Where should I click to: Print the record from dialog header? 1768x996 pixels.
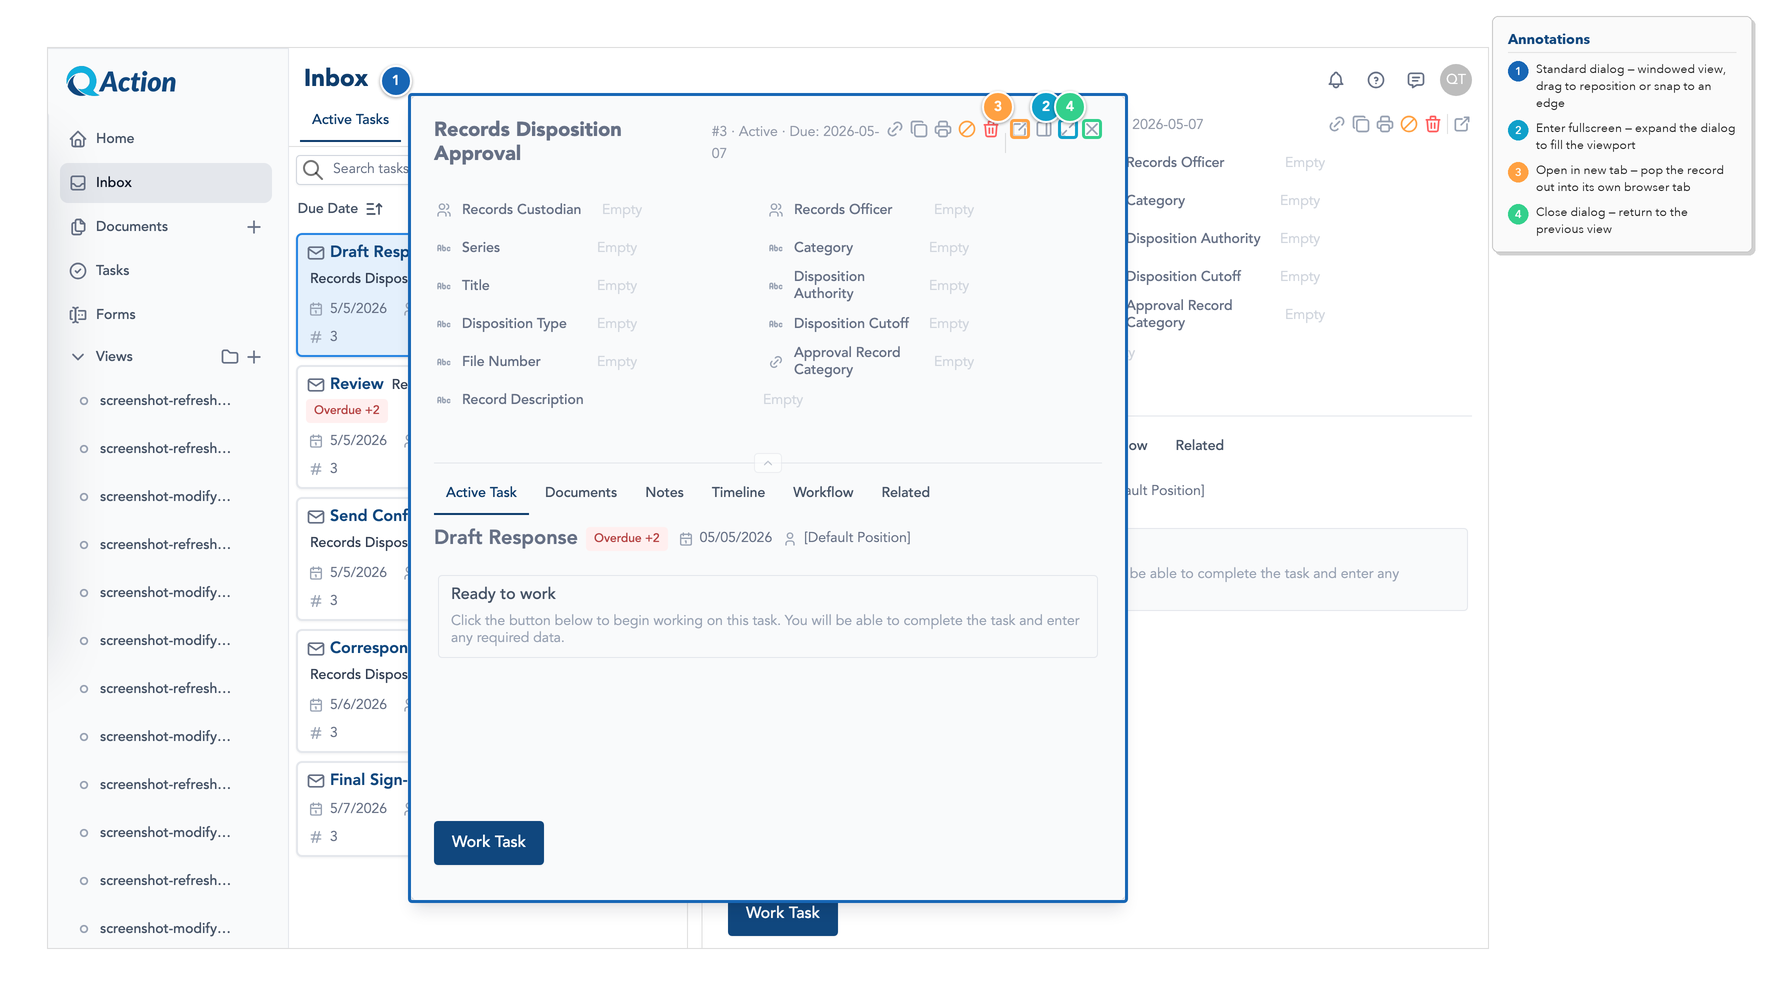943,129
